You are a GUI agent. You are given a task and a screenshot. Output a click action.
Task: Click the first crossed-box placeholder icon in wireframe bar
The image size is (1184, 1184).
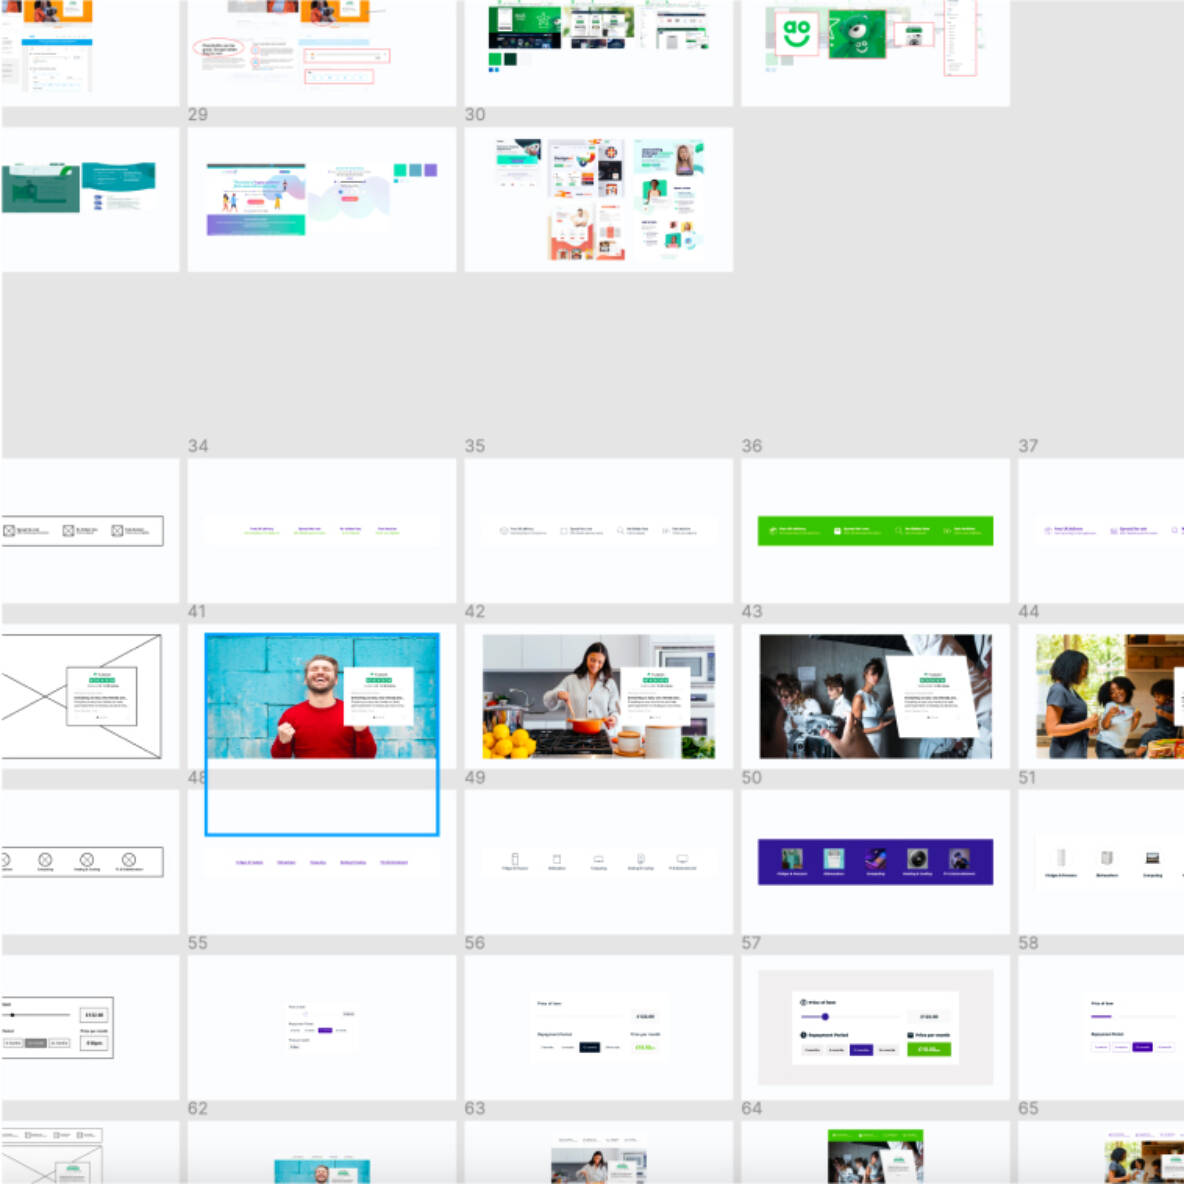[9, 531]
